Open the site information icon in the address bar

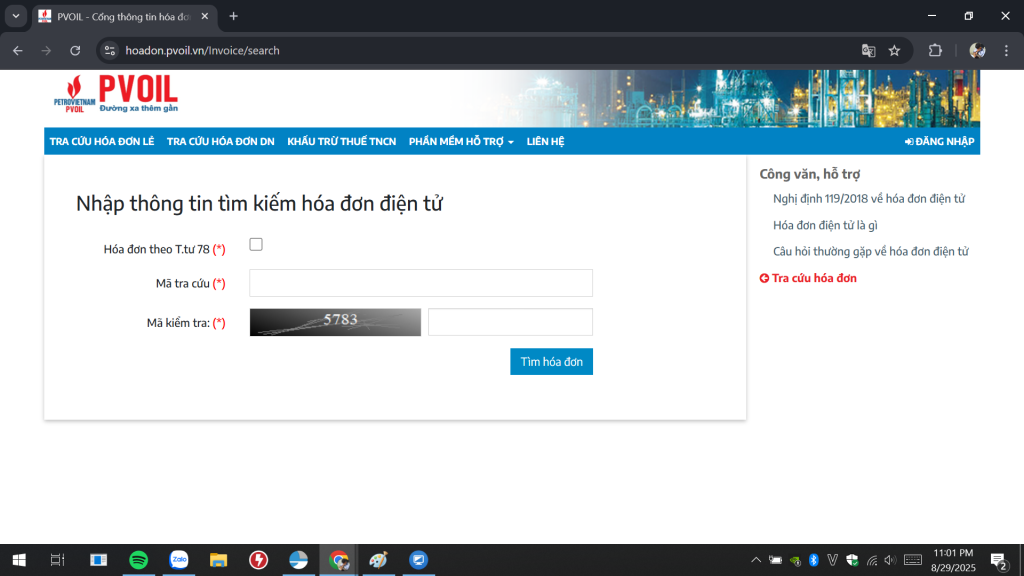coord(110,50)
